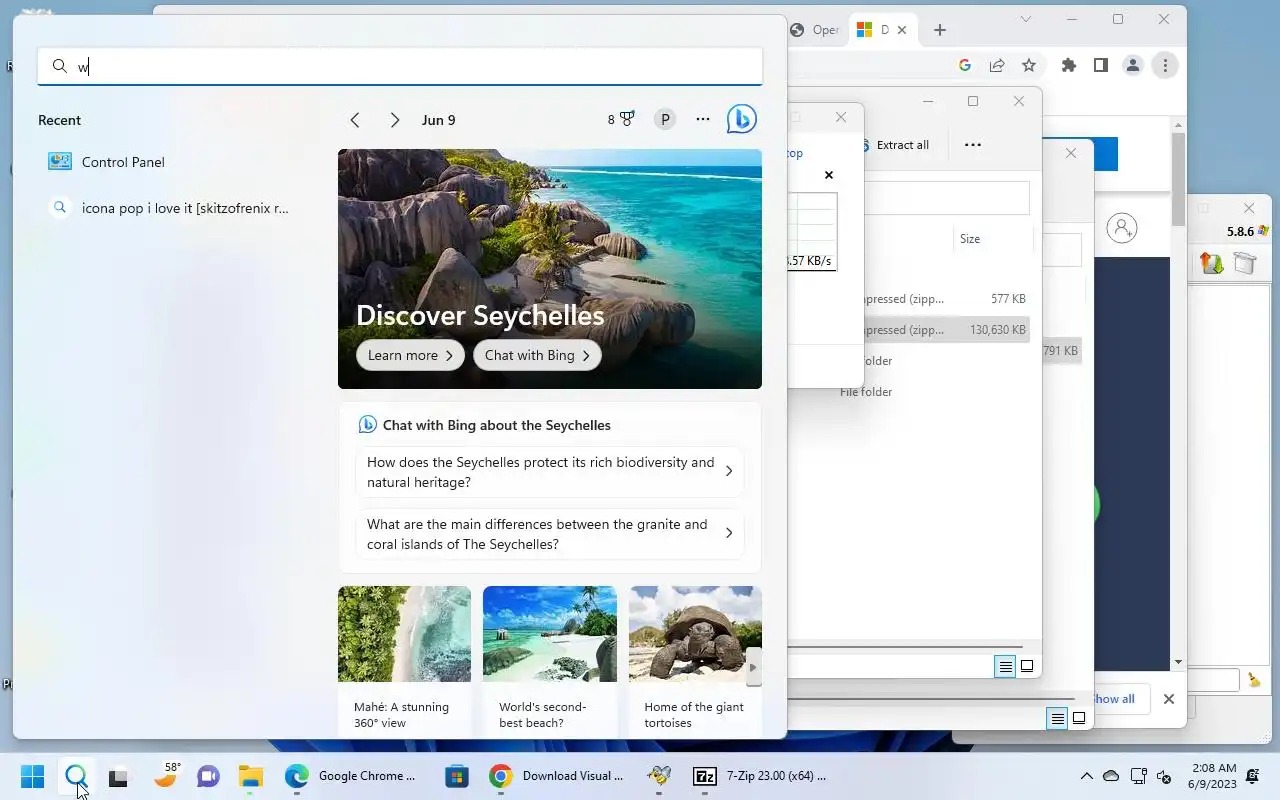This screenshot has height=800, width=1280.
Task: Open Microsoft Store from the taskbar
Action: click(457, 776)
